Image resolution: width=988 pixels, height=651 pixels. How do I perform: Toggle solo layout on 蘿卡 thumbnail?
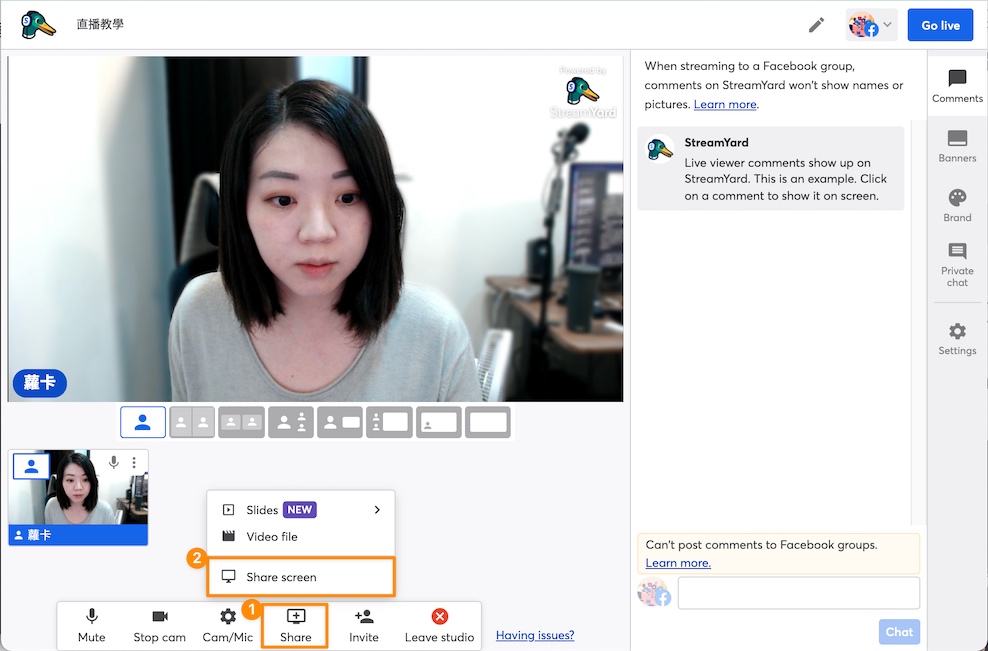pos(32,467)
